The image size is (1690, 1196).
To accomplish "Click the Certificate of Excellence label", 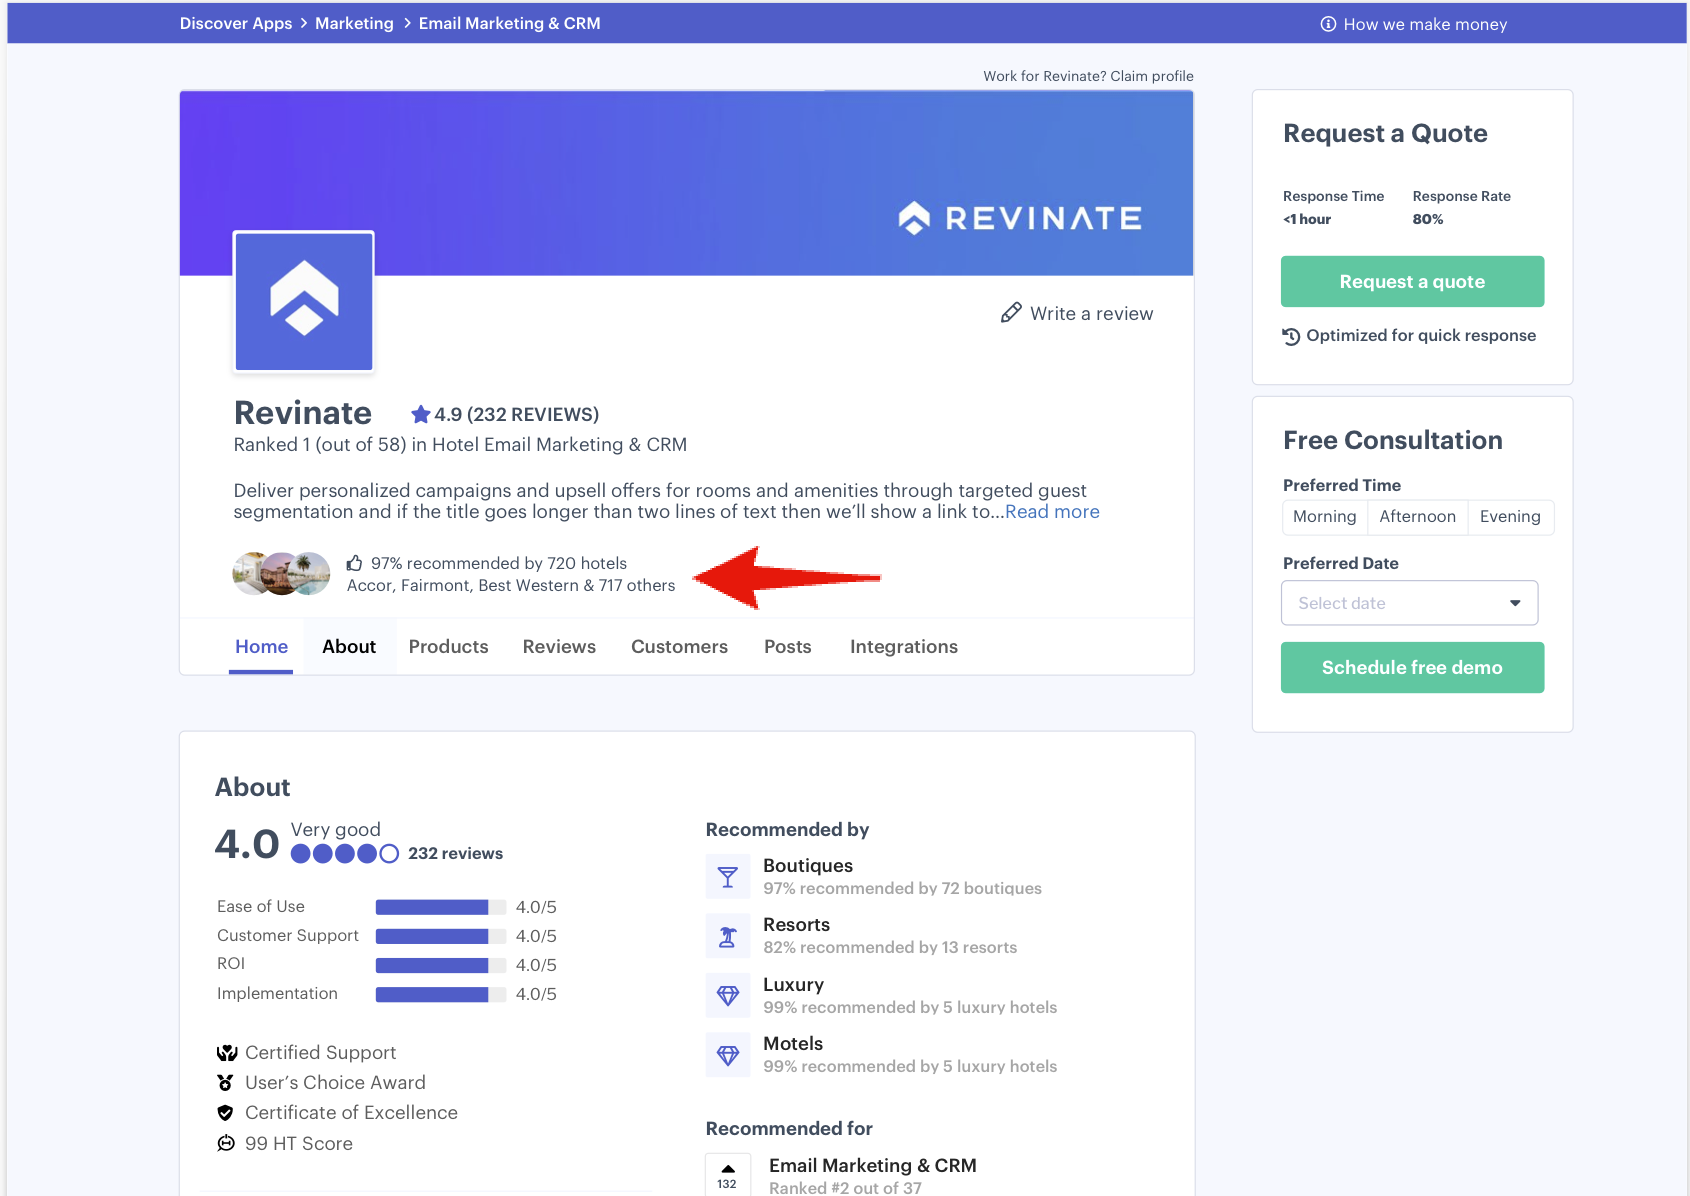I will tap(351, 1113).
